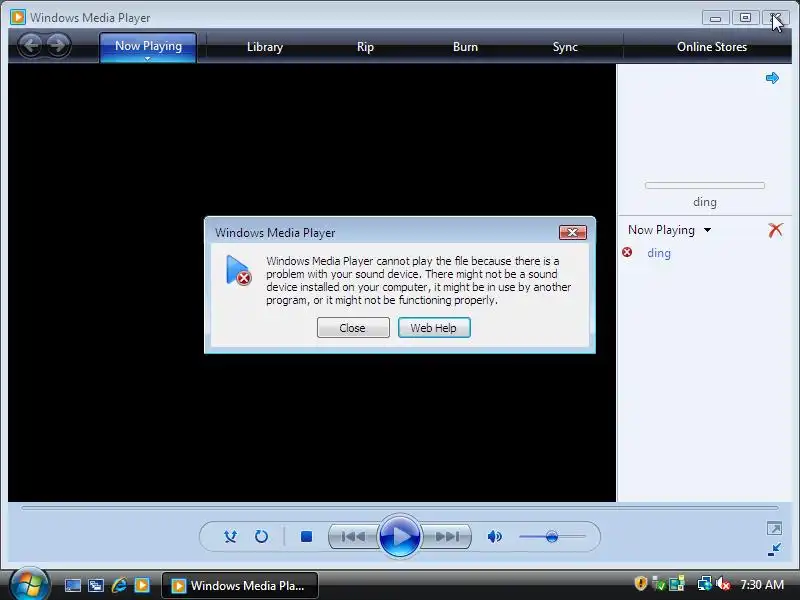This screenshot has width=800, height=600.
Task: Switch to the Library tab
Action: click(264, 47)
